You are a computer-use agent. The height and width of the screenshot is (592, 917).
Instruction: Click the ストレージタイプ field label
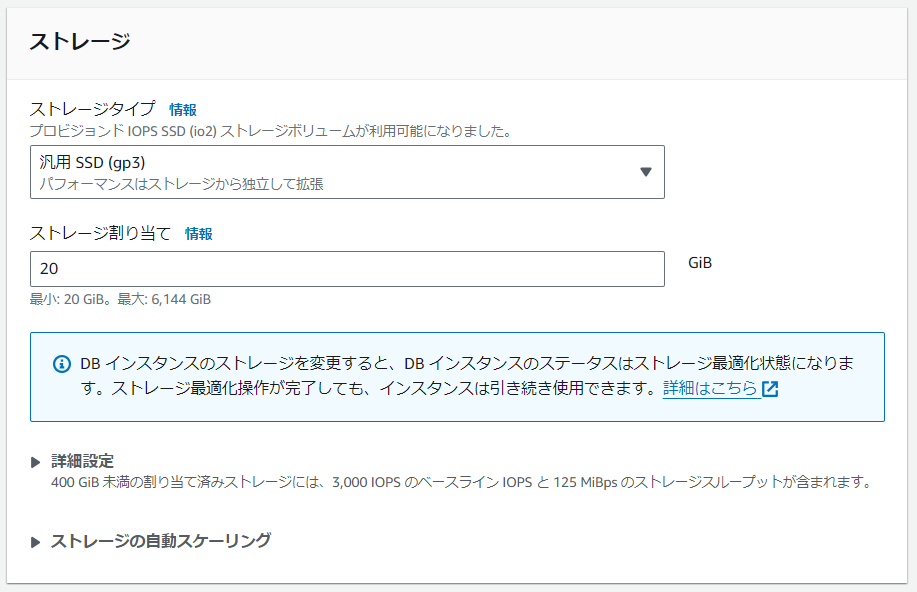point(93,109)
